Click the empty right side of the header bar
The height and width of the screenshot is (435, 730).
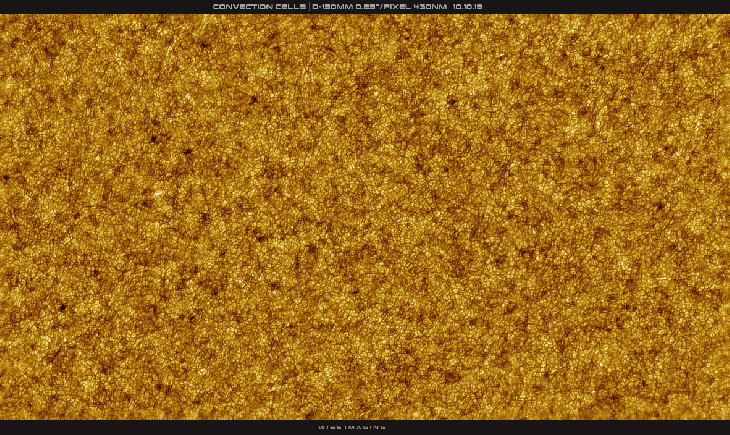(610, 7)
